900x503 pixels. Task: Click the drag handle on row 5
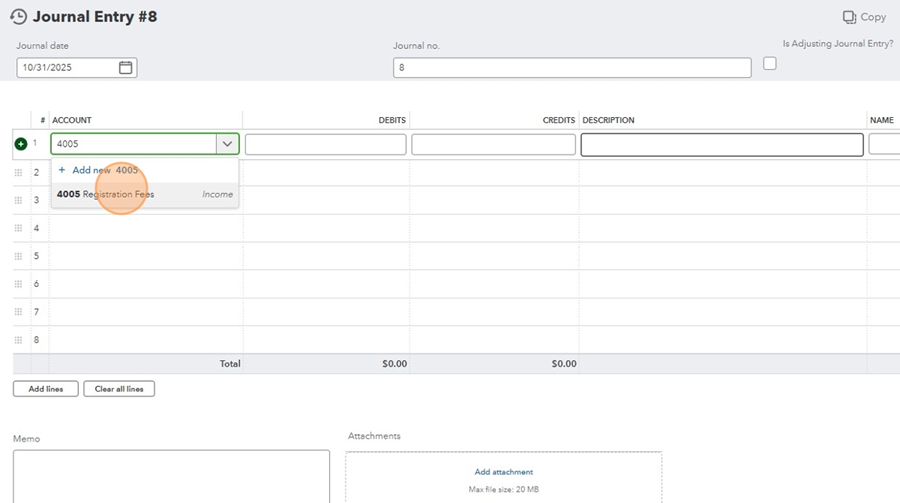click(18, 256)
